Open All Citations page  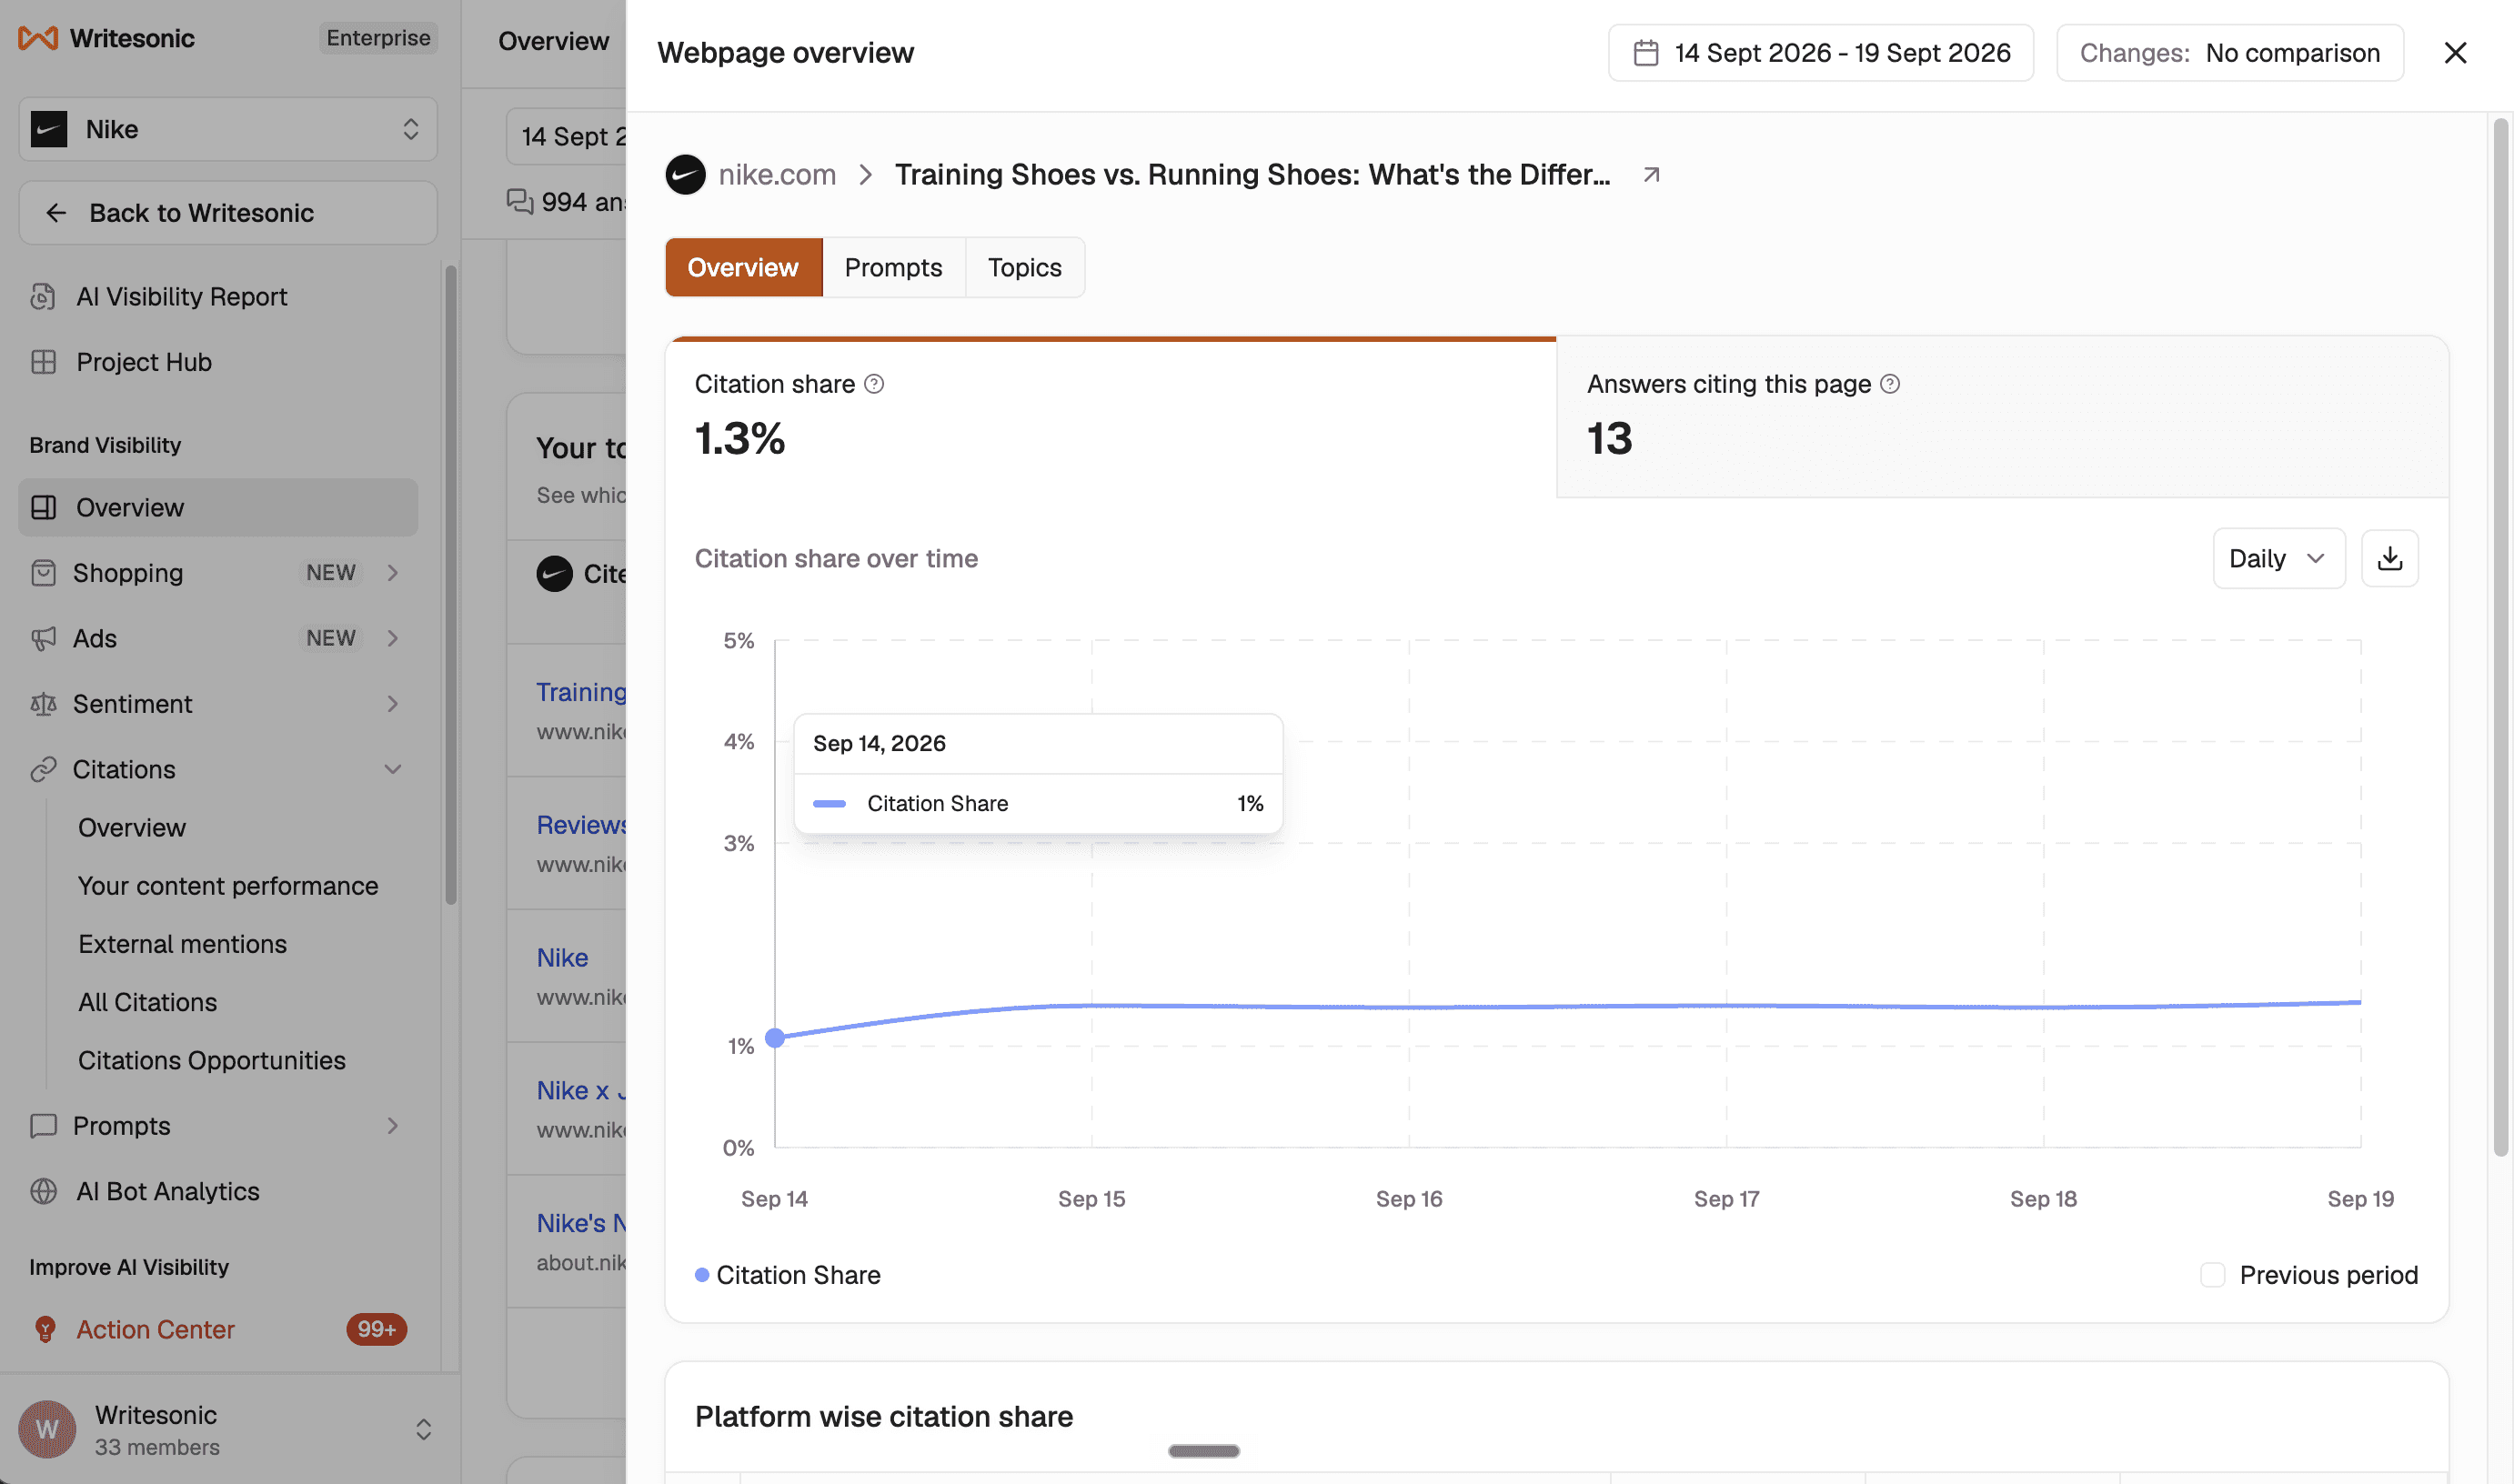pos(148,1002)
